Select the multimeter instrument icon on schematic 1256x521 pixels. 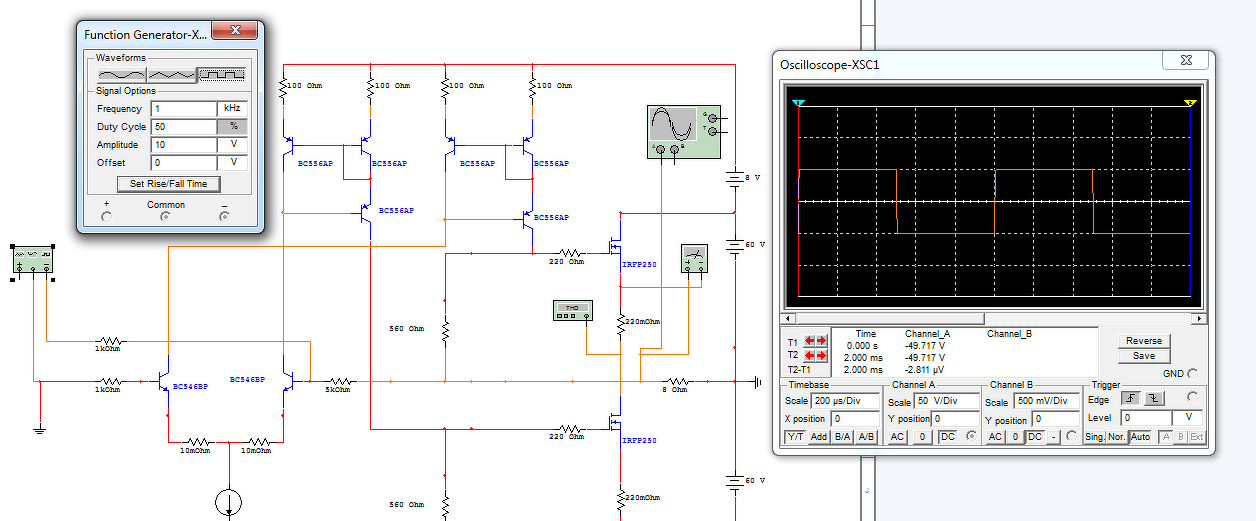pyautogui.click(x=693, y=260)
